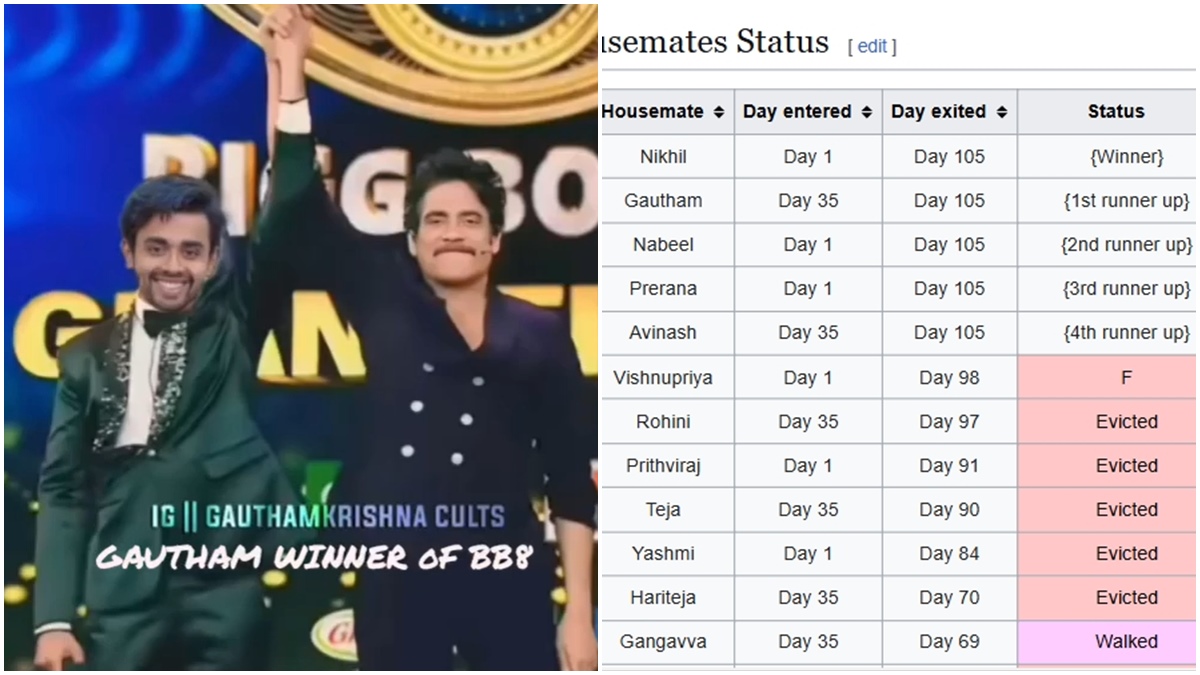
Task: Select the Winner status cell
Action: coord(1126,157)
